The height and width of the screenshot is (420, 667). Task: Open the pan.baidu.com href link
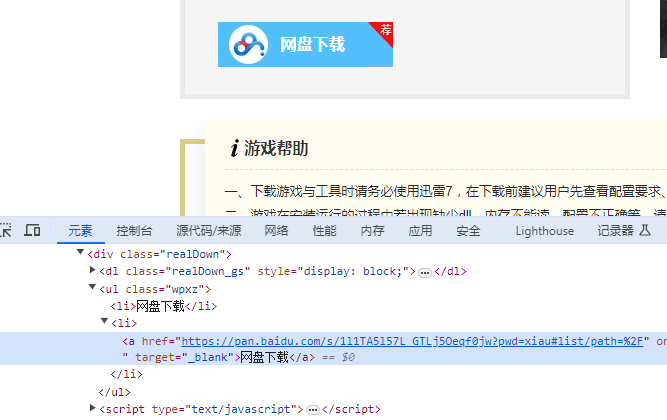click(x=412, y=341)
